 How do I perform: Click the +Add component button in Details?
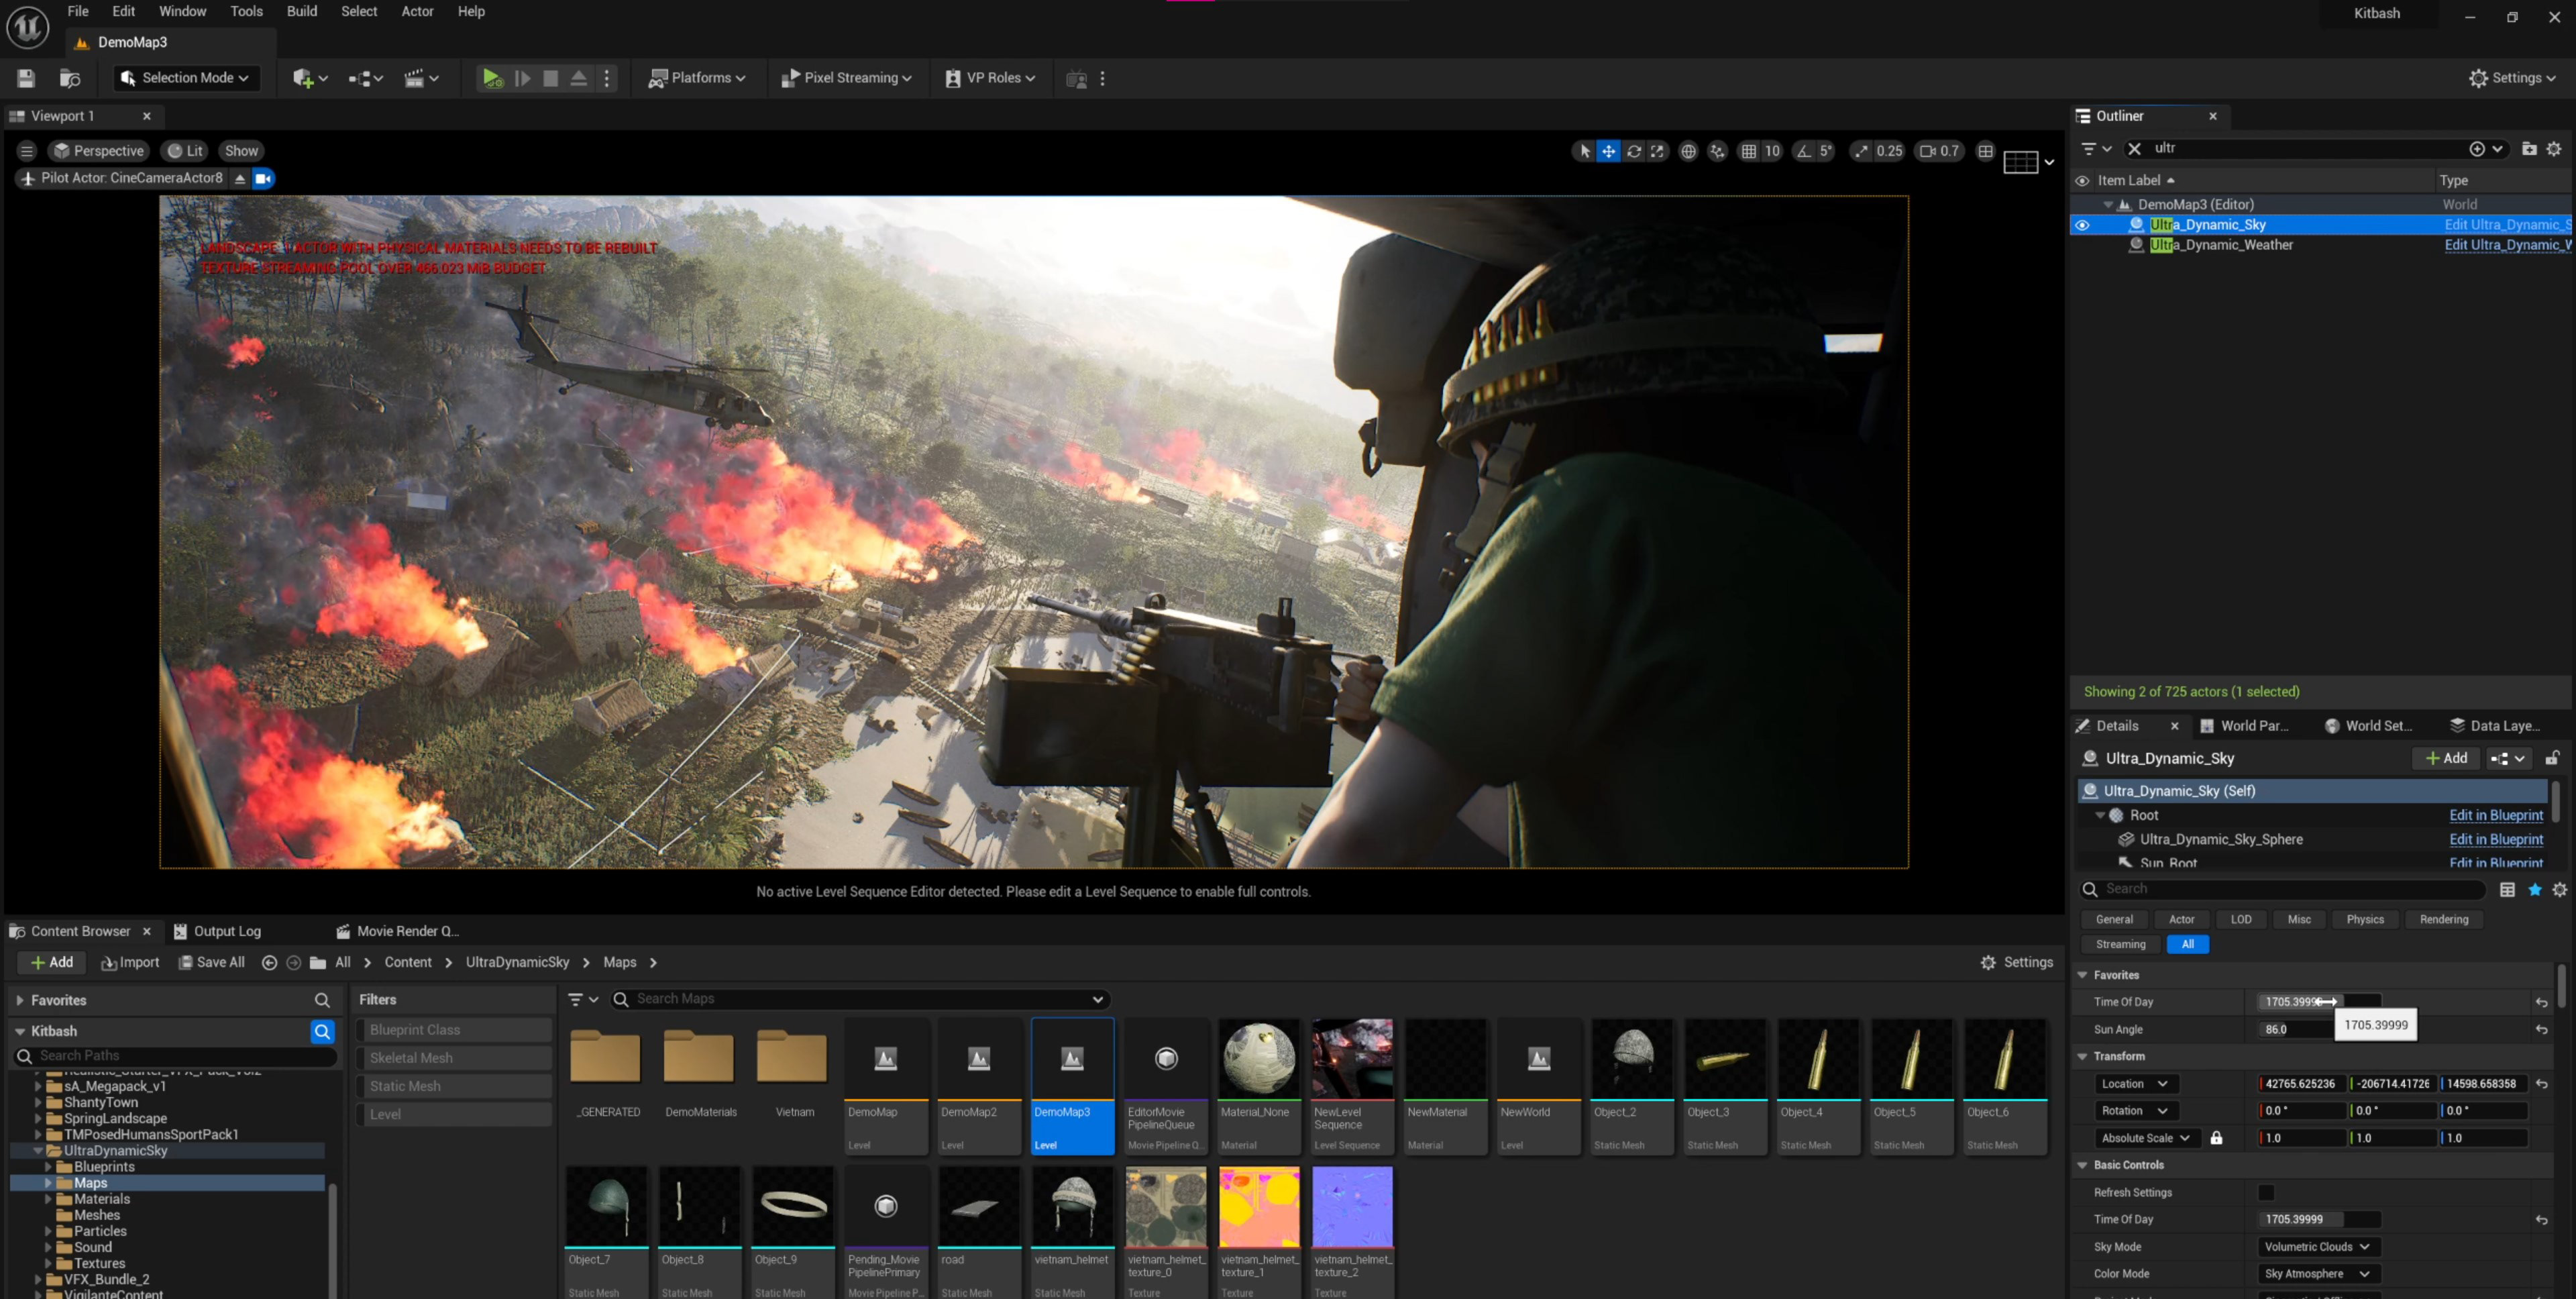(2446, 758)
